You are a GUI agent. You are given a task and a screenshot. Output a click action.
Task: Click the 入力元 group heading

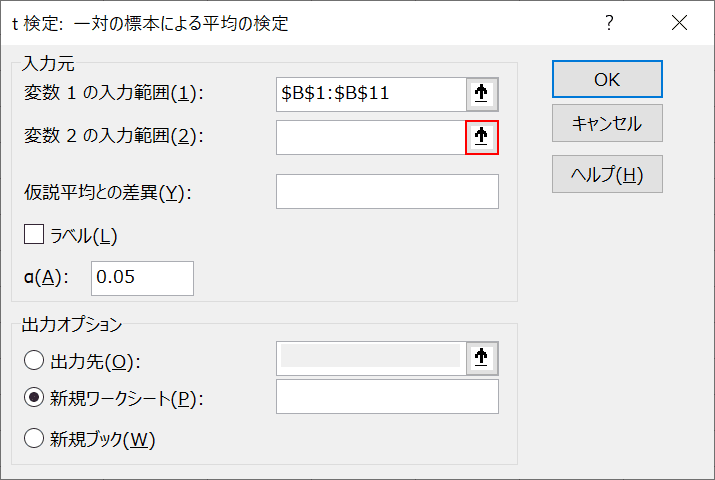[48, 63]
